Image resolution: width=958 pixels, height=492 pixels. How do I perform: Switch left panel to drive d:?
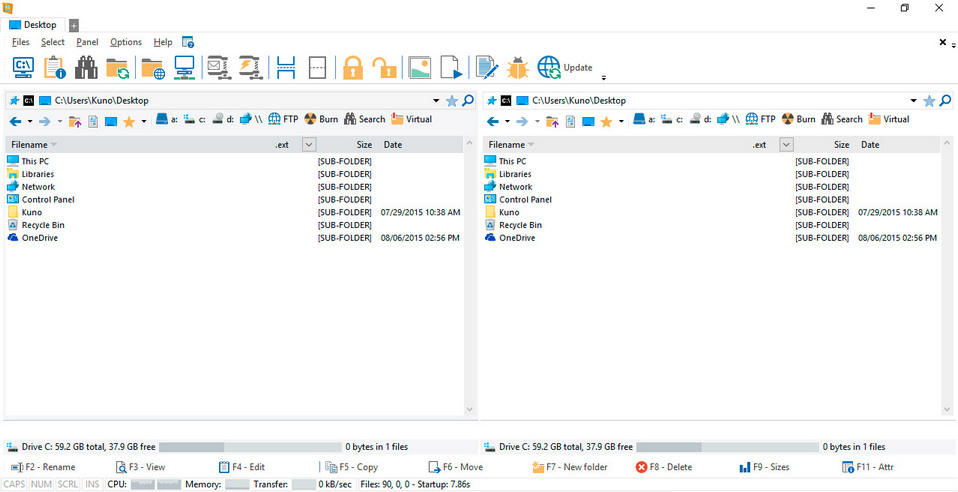click(x=223, y=120)
